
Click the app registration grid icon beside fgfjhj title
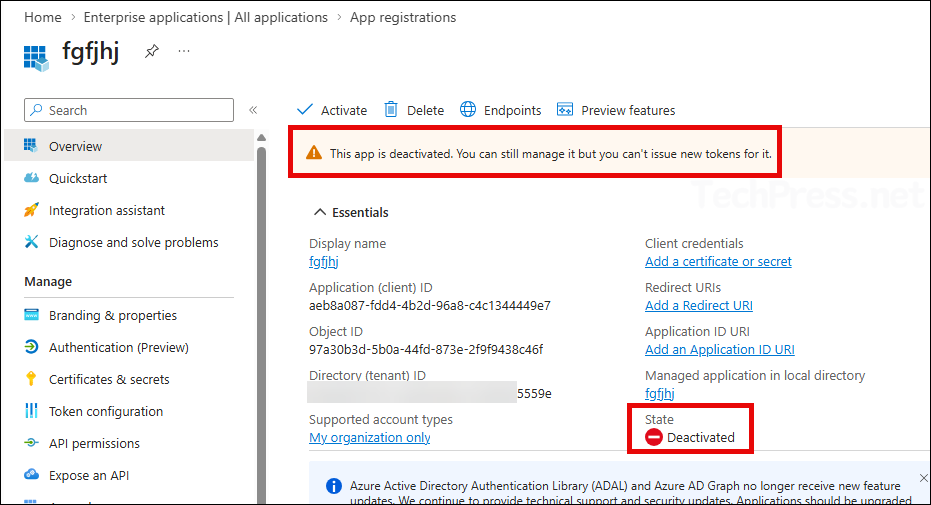36,58
